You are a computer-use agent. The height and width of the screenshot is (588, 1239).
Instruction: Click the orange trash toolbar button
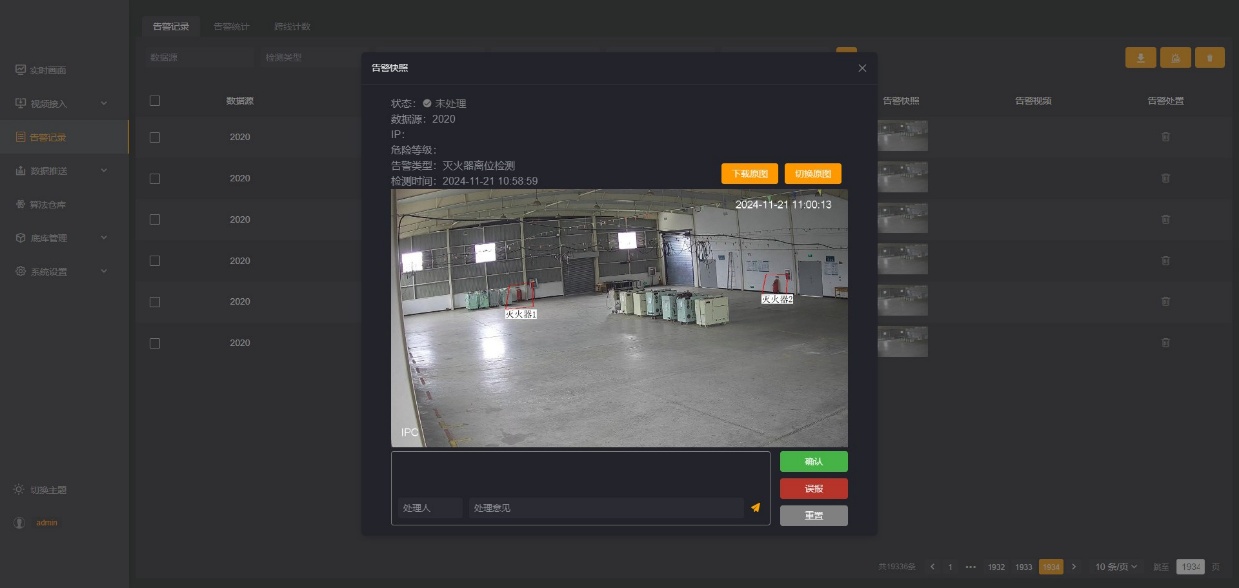click(x=1210, y=58)
